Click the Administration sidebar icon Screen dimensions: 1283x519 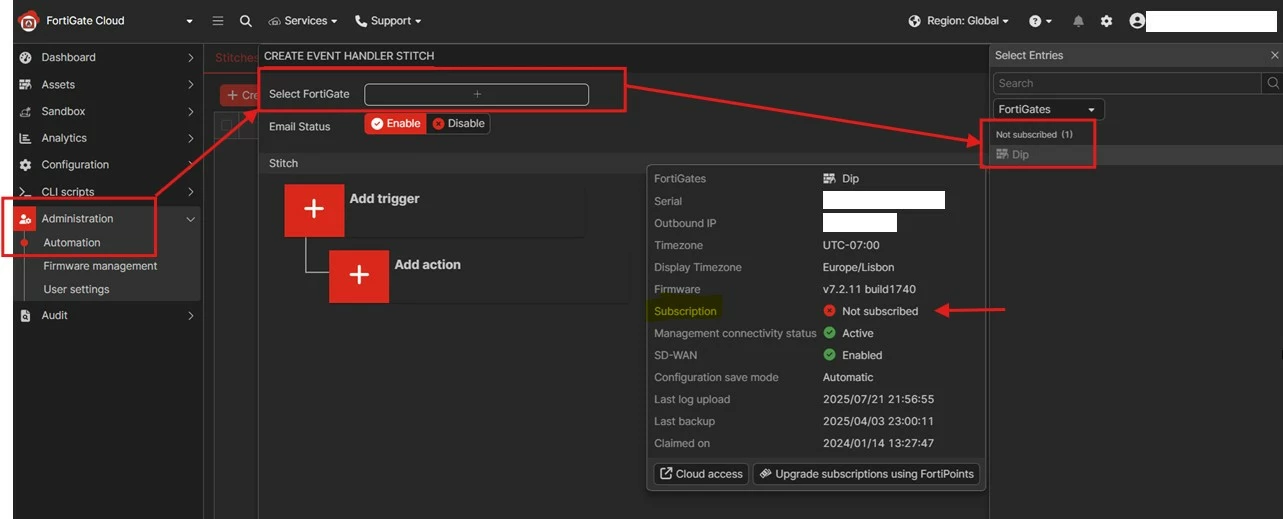pyautogui.click(x=26, y=219)
